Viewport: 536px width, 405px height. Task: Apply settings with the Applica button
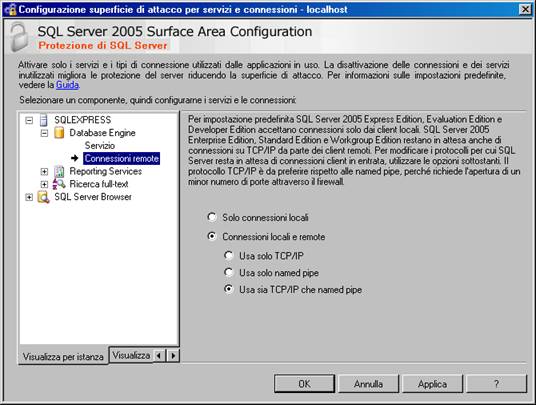[432, 384]
